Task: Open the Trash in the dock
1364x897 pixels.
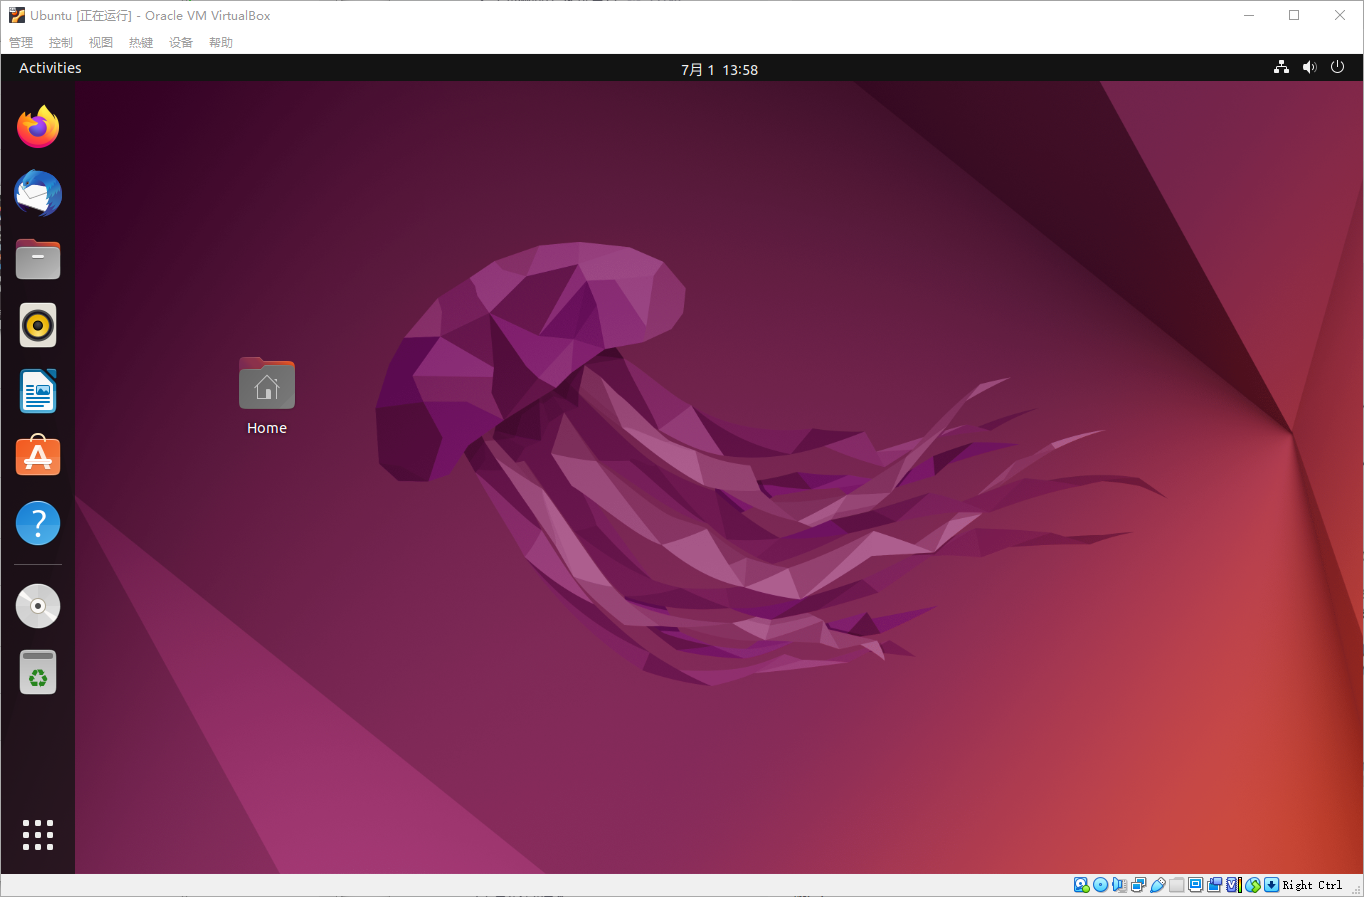Action: click(38, 672)
